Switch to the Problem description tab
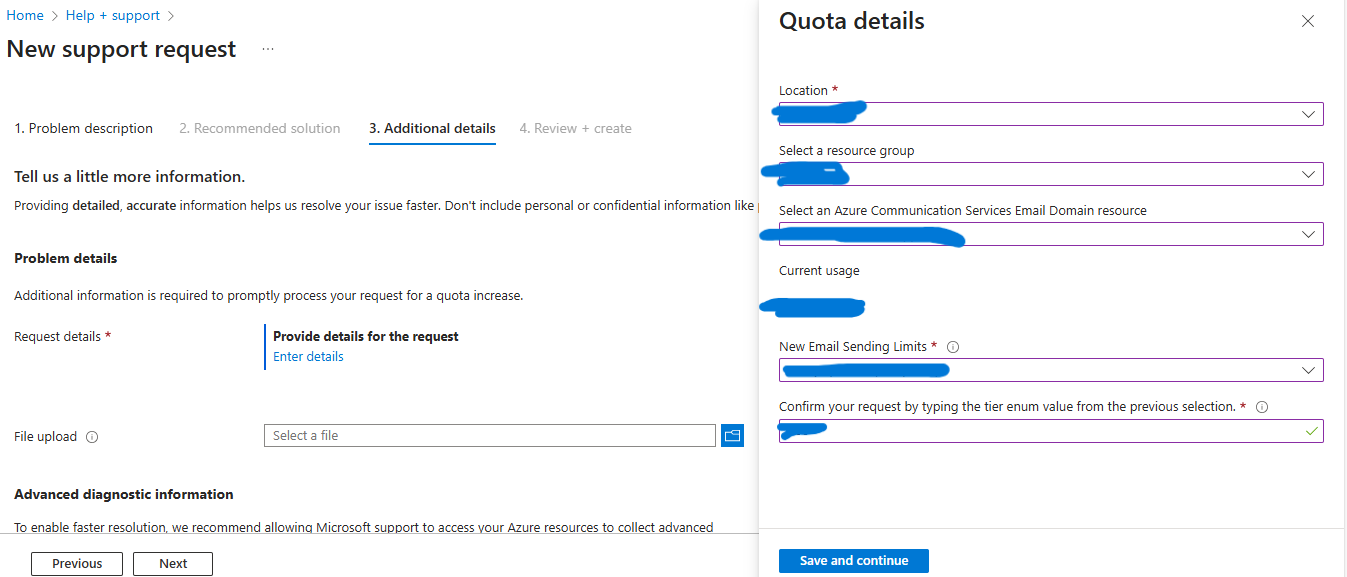Viewport: 1347px width, 577px height. coord(84,128)
